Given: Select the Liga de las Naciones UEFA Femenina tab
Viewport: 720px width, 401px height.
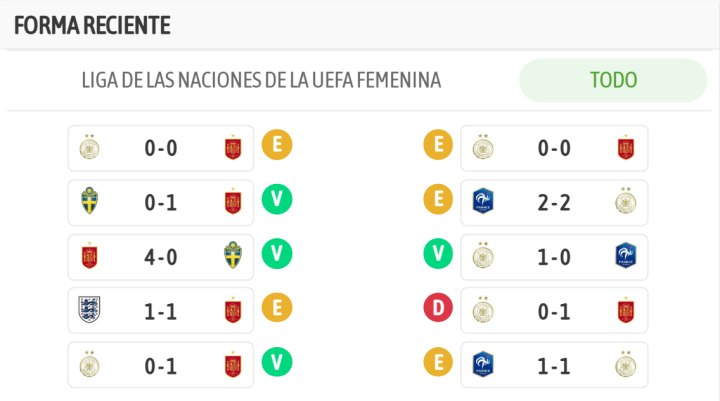Looking at the screenshot, I should pyautogui.click(x=261, y=80).
